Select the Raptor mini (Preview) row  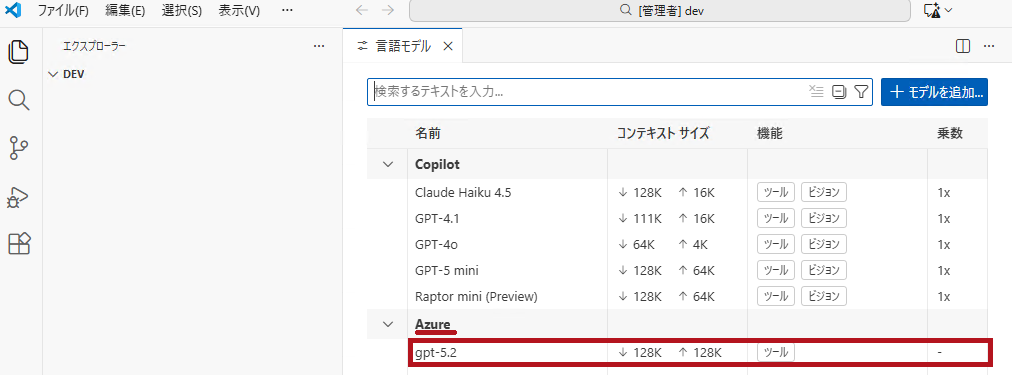pos(678,297)
